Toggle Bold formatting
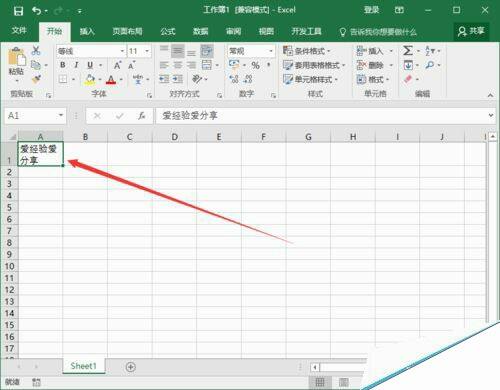Viewport: 500px width, 390px height. tap(62, 65)
